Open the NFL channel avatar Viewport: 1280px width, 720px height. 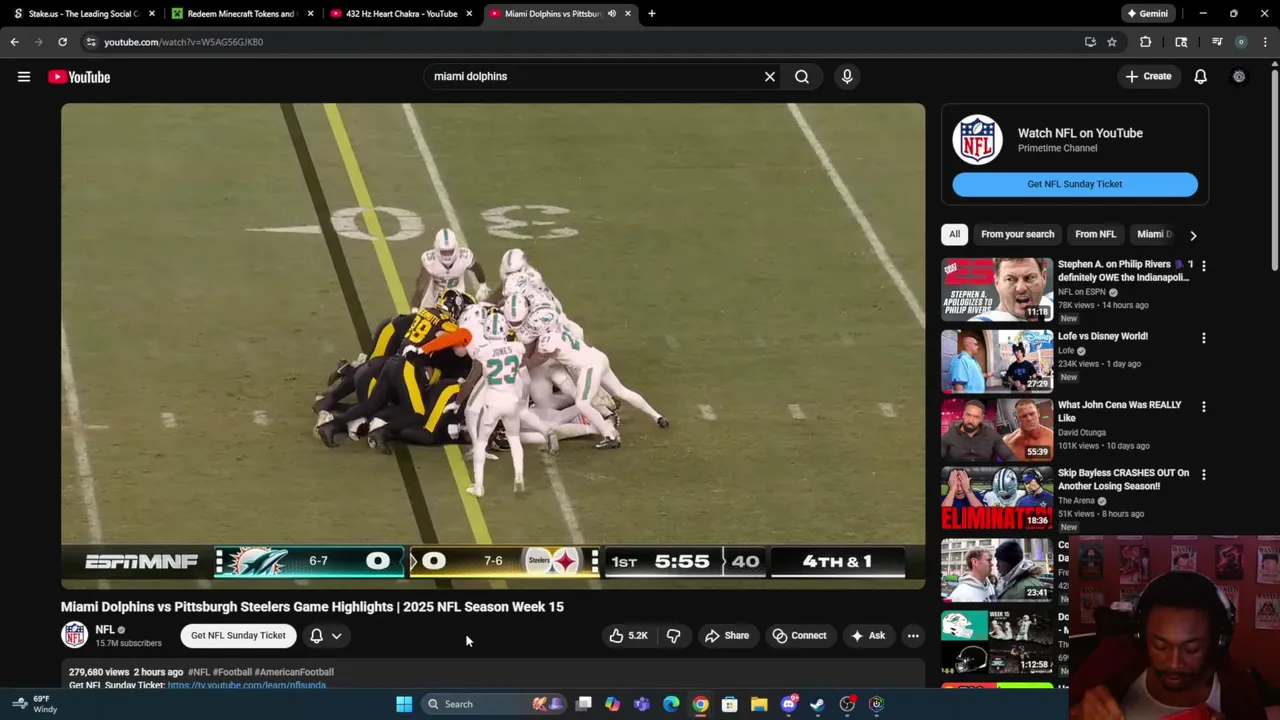(x=75, y=636)
